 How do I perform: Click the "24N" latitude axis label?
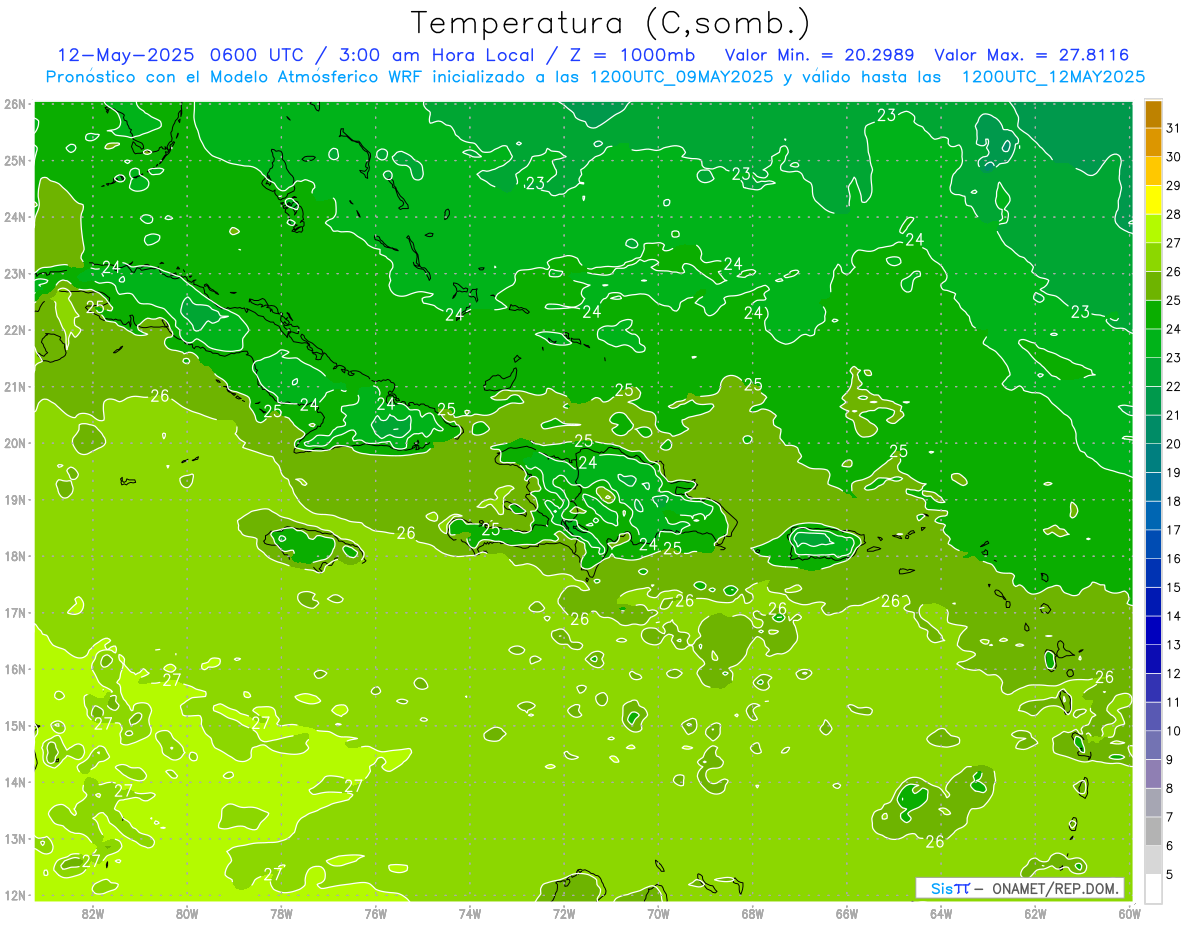tap(14, 217)
